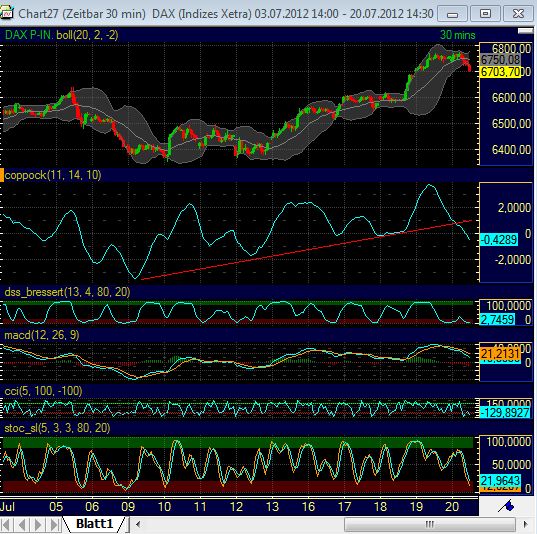Viewport: 537px width, 534px height.
Task: Click the horizontal scrollbar right arrow
Action: pyautogui.click(x=526, y=524)
